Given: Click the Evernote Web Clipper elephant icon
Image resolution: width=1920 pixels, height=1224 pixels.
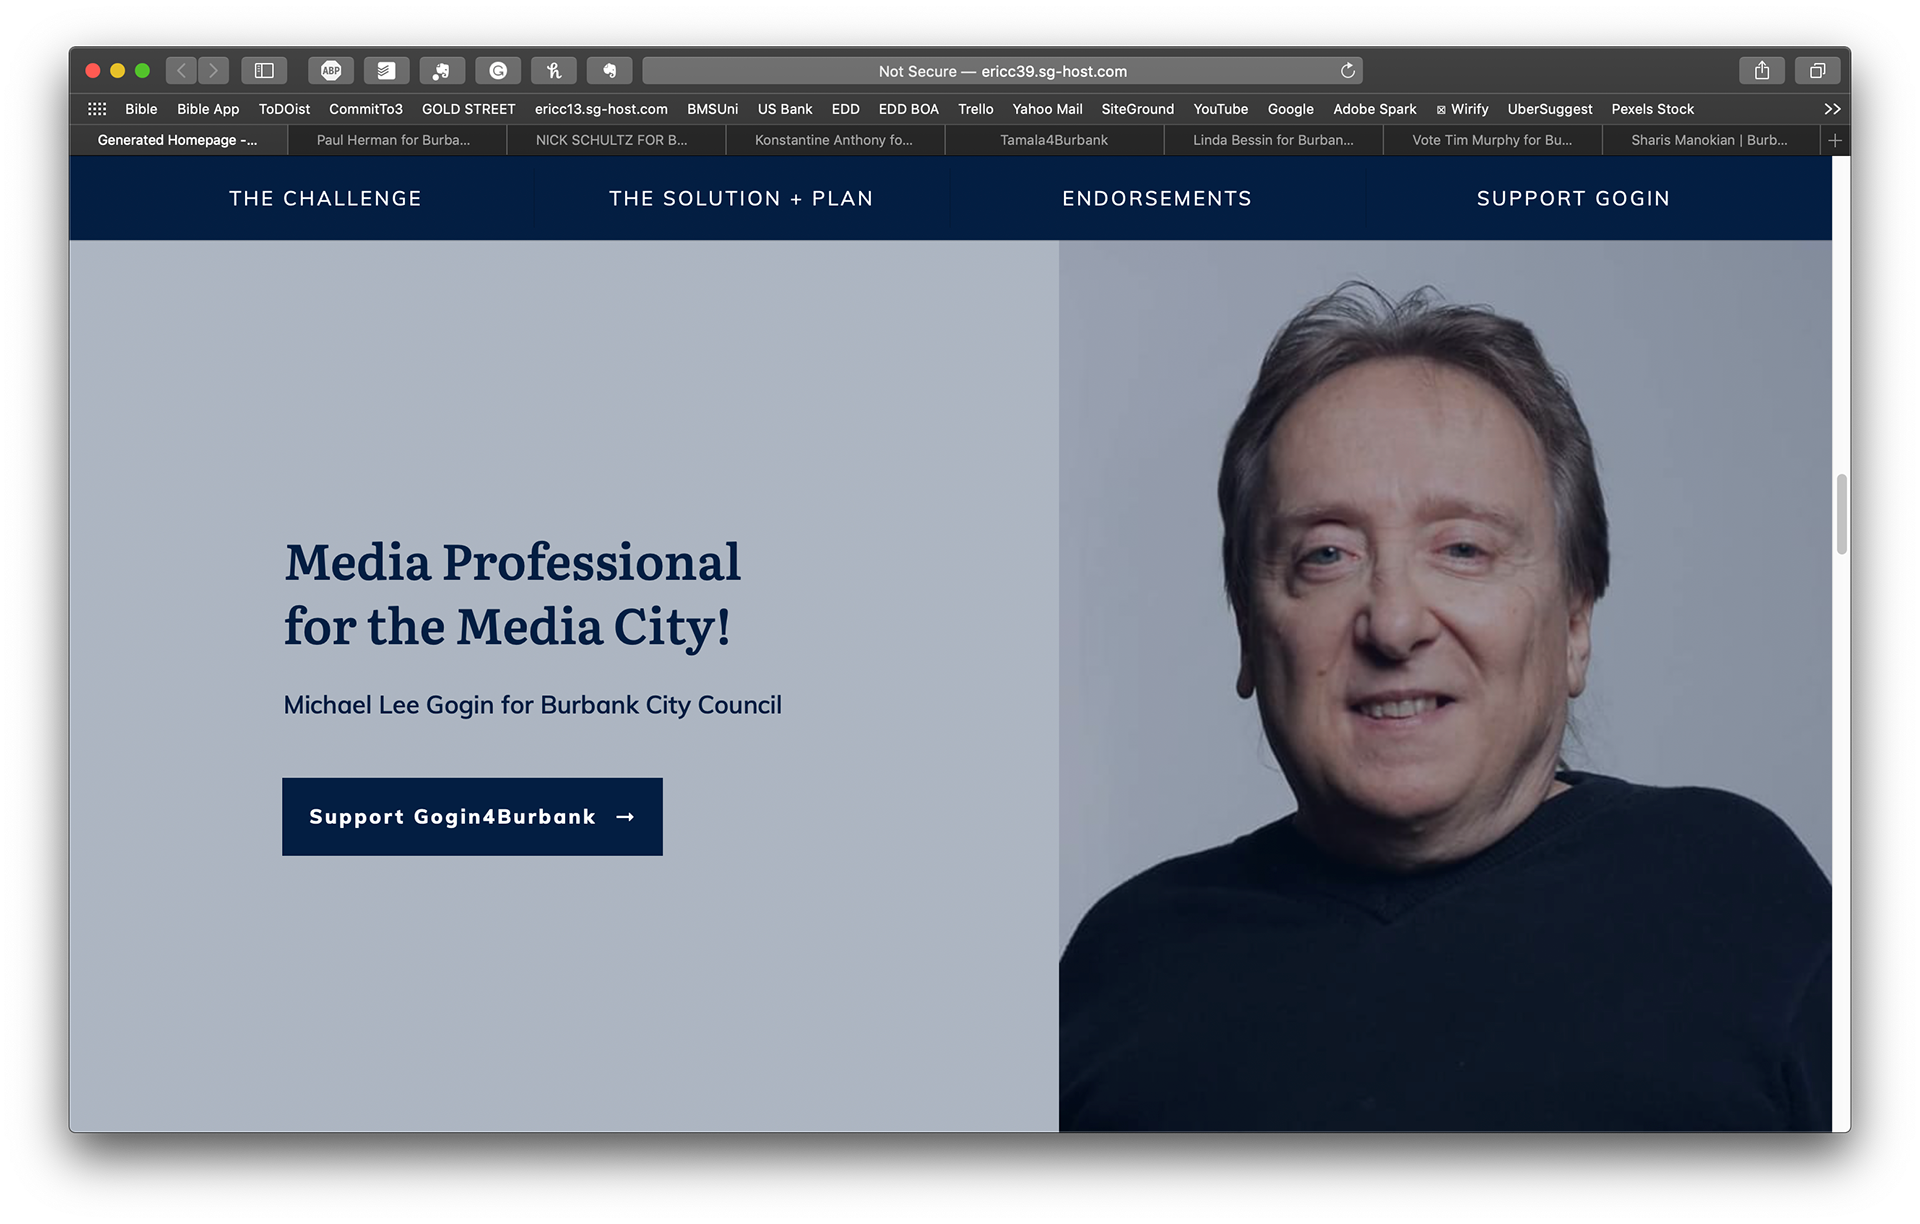Looking at the screenshot, I should [x=609, y=70].
